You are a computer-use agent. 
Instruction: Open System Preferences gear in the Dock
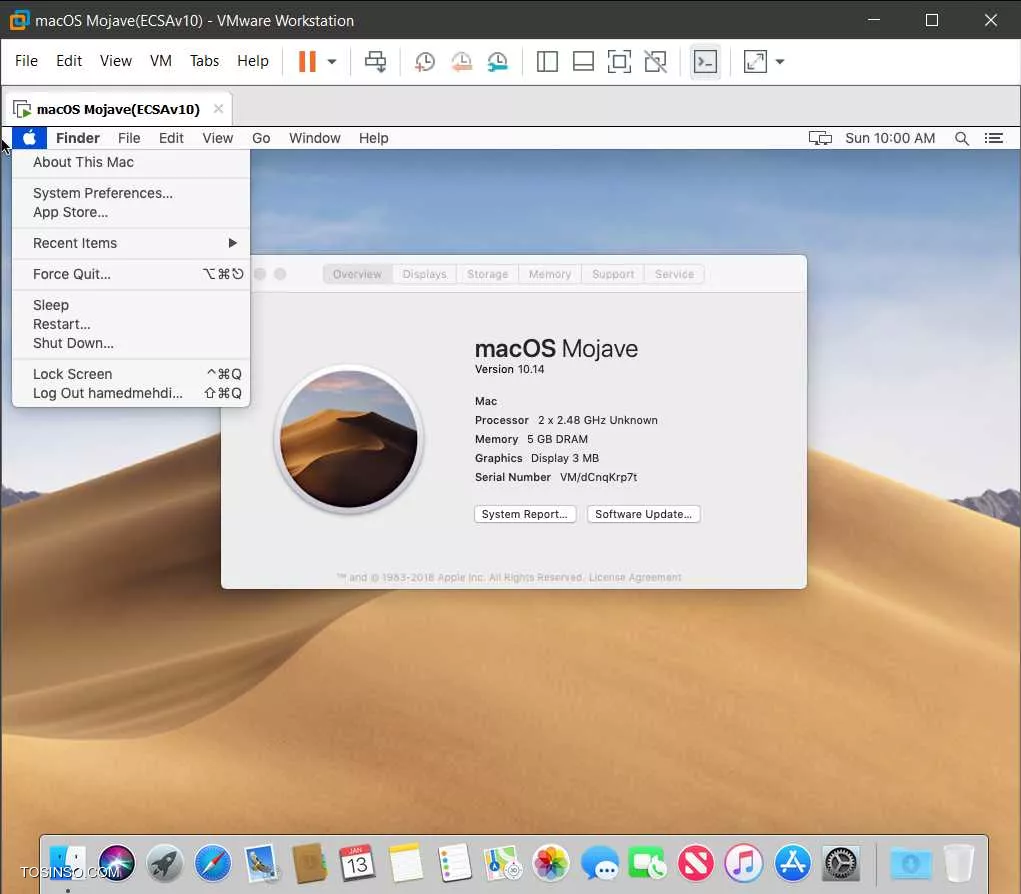point(841,863)
